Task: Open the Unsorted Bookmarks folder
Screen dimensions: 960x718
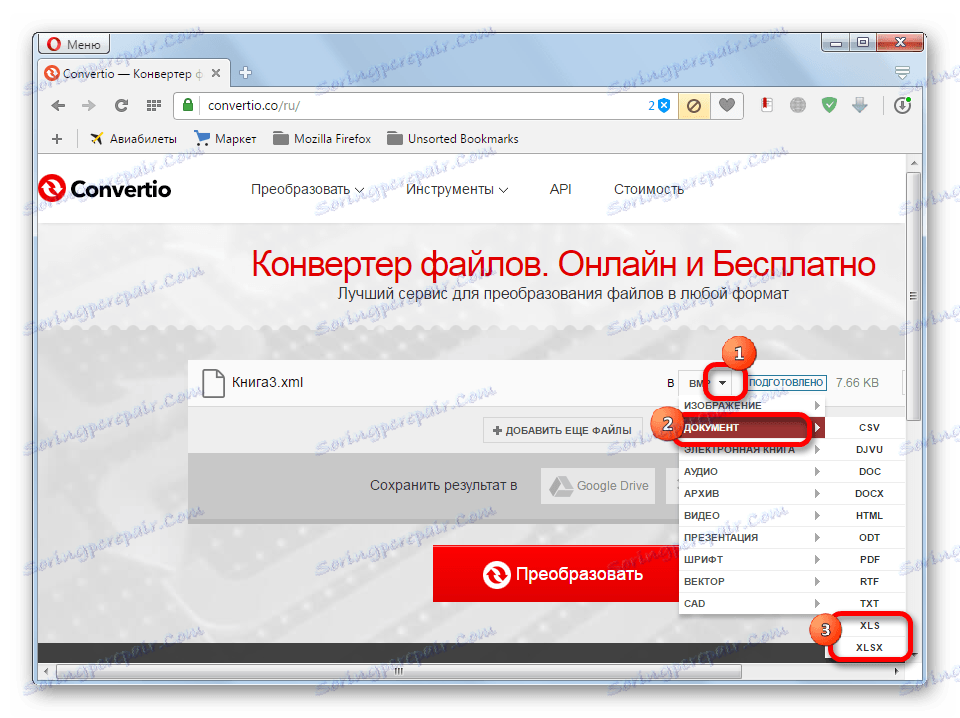Action: tap(452, 139)
